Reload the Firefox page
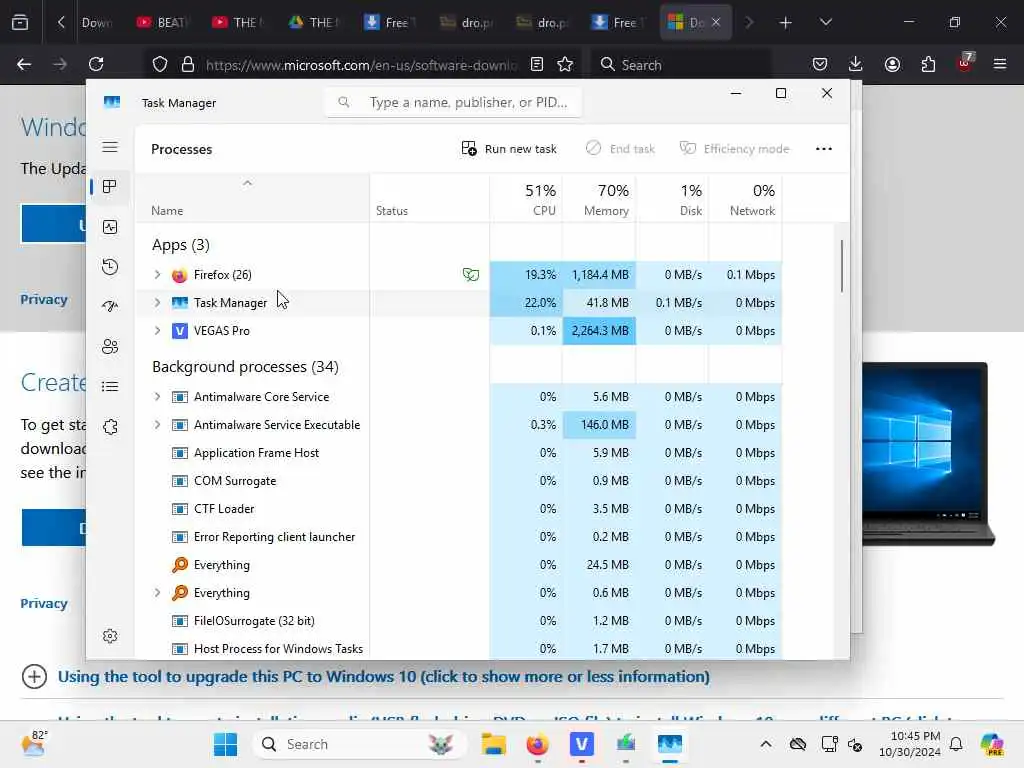Image resolution: width=1024 pixels, height=768 pixels. point(96,64)
